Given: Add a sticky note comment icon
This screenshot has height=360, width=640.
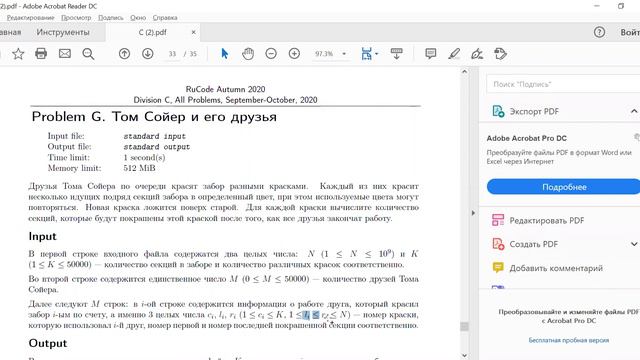Looking at the screenshot, I should point(431,53).
